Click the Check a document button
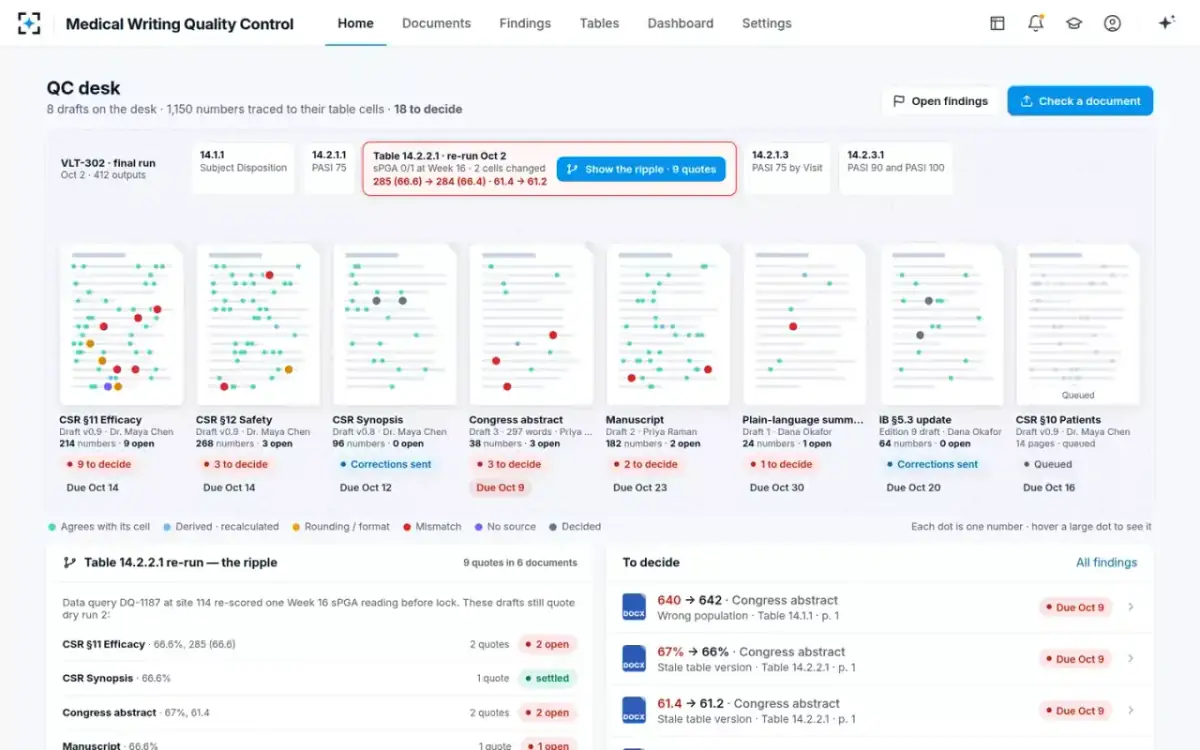The image size is (1200, 750). click(1080, 101)
